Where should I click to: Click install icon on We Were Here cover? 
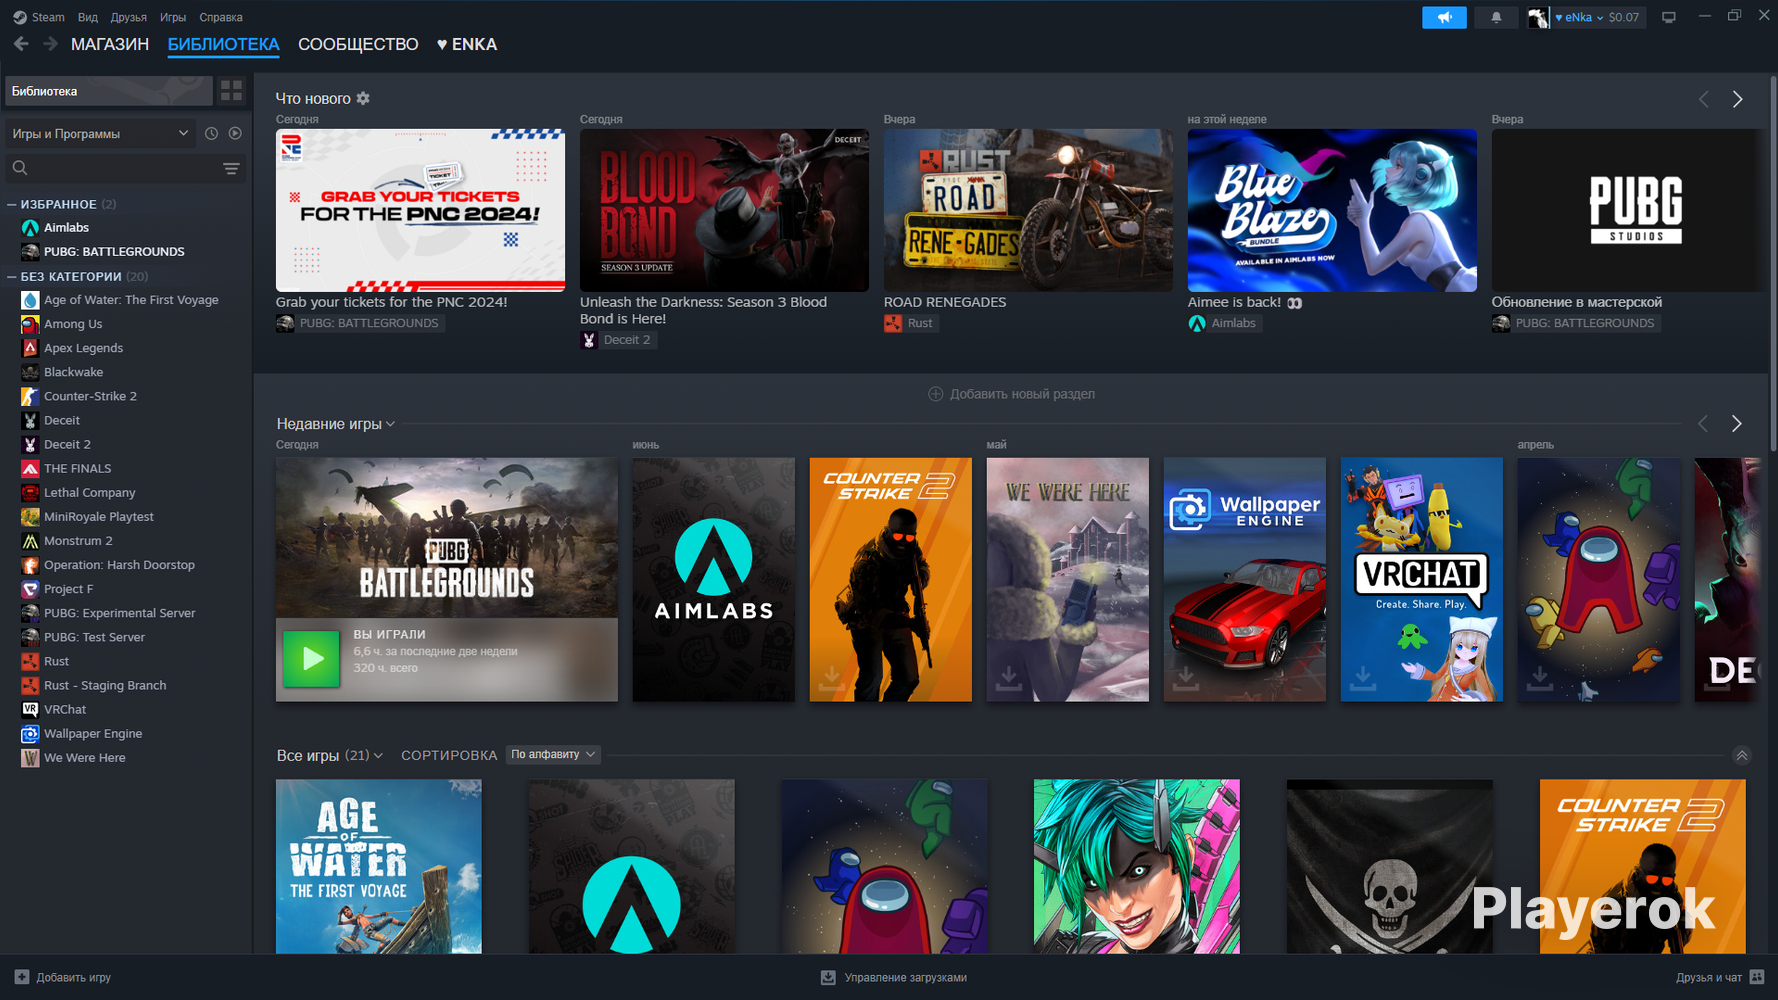[1008, 679]
